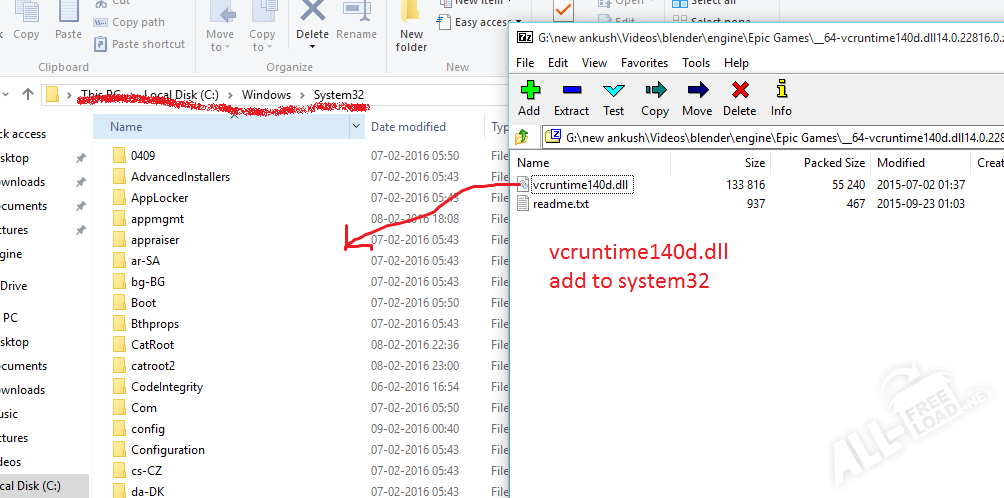
Task: Click the Extract icon in 7-Zip
Action: coord(571,98)
